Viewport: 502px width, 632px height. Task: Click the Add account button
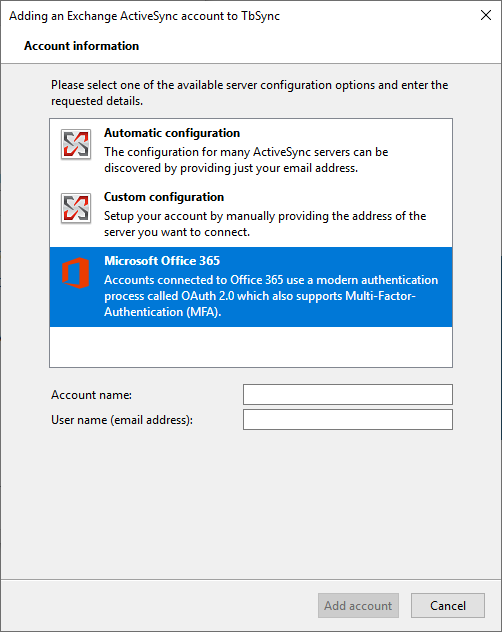358,605
